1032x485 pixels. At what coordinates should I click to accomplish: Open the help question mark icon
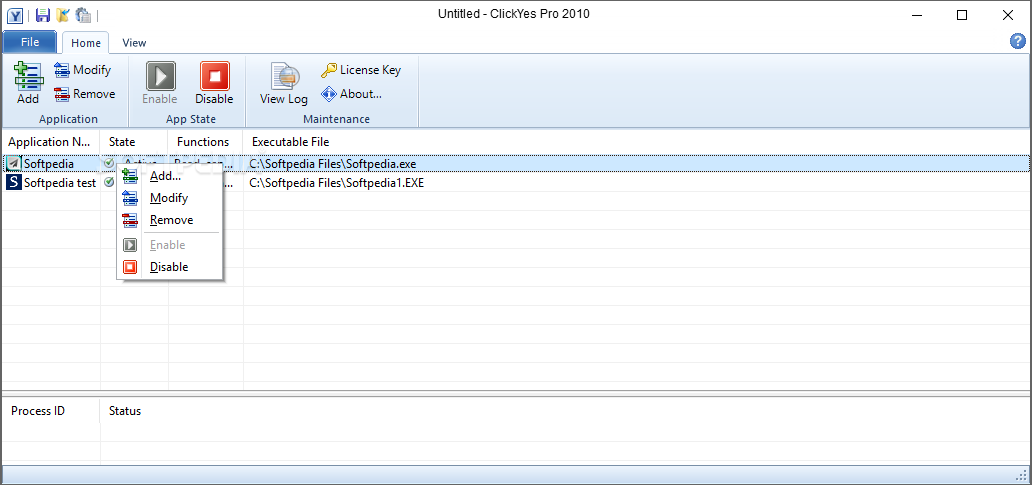tap(1018, 41)
